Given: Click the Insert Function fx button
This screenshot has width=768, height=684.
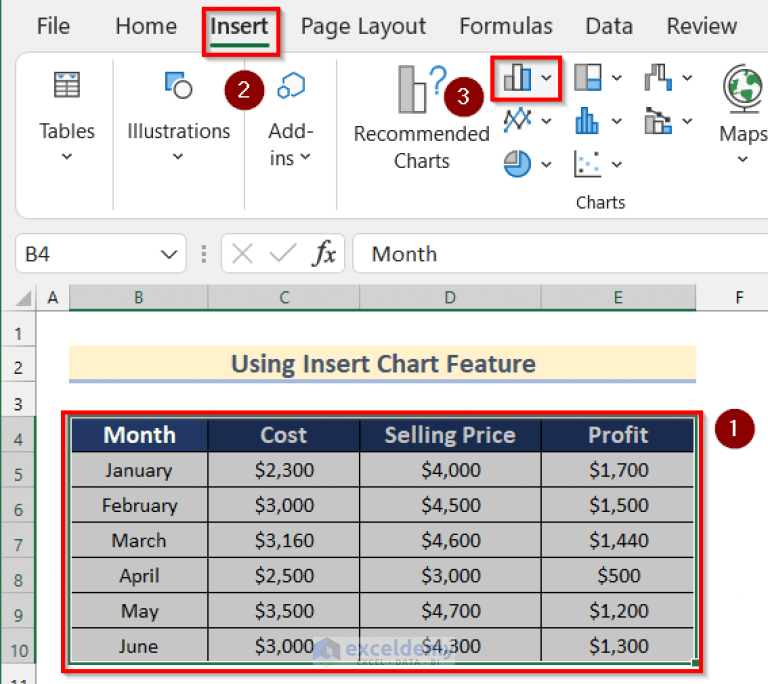Looking at the screenshot, I should 324,253.
